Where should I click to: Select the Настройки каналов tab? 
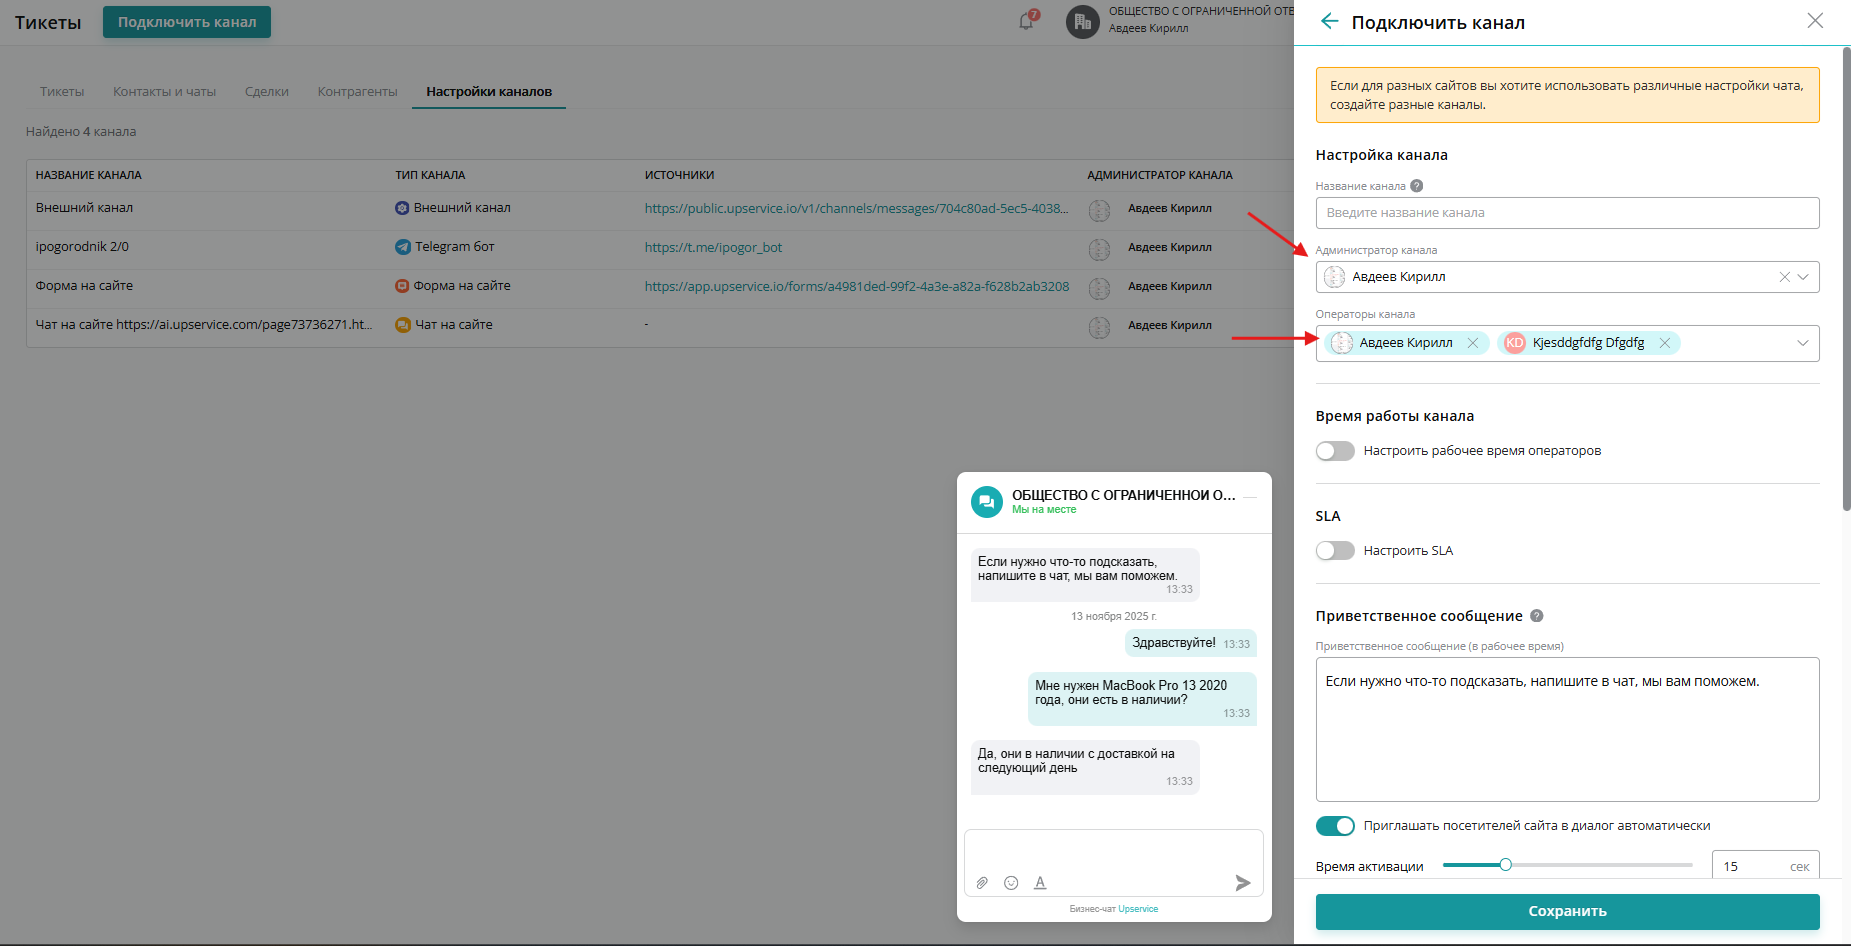[489, 92]
